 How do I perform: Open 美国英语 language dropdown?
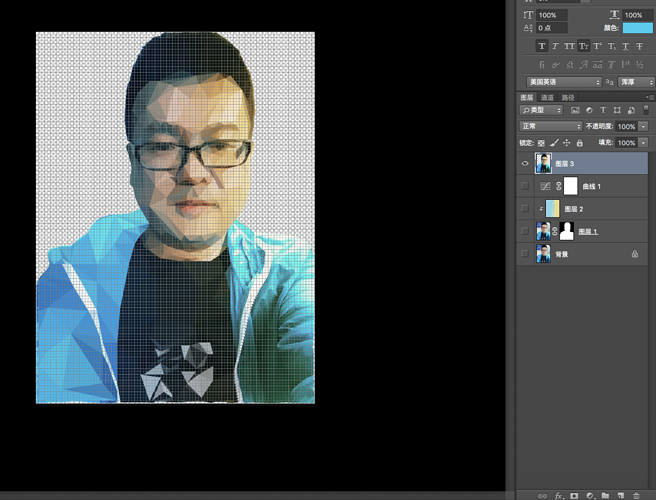(564, 82)
